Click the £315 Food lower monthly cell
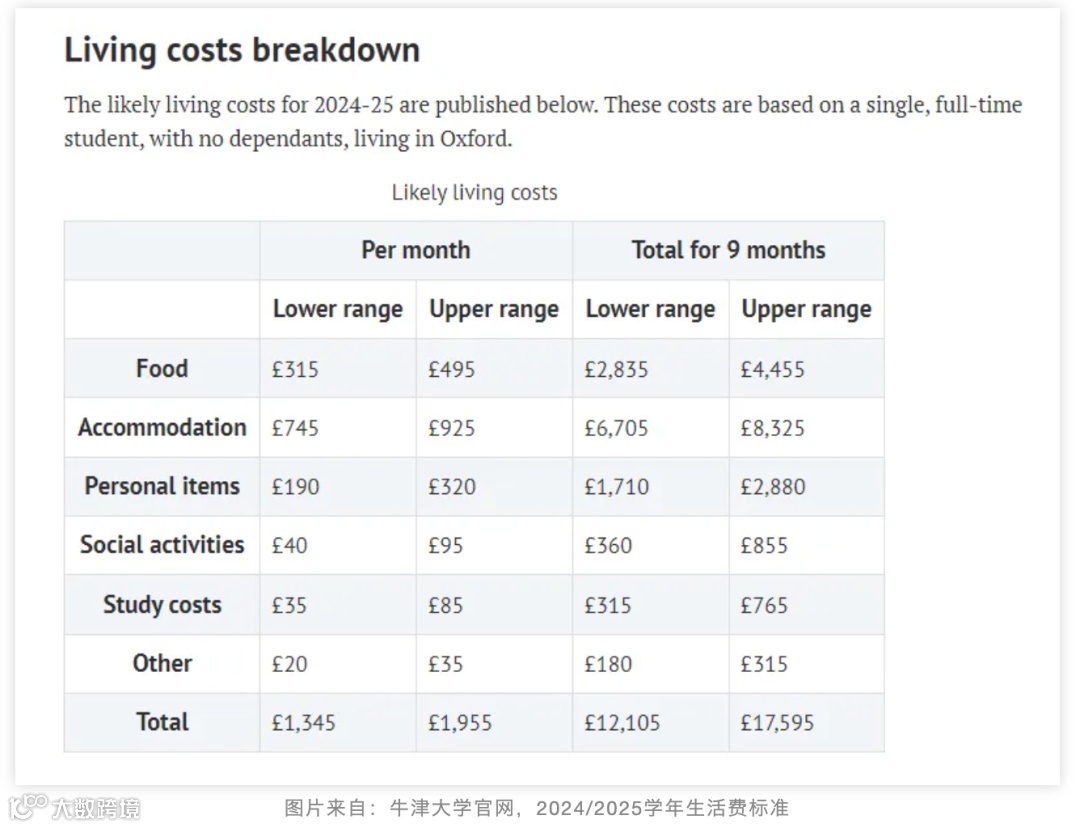Viewport: 1080px width, 828px height. click(x=296, y=369)
